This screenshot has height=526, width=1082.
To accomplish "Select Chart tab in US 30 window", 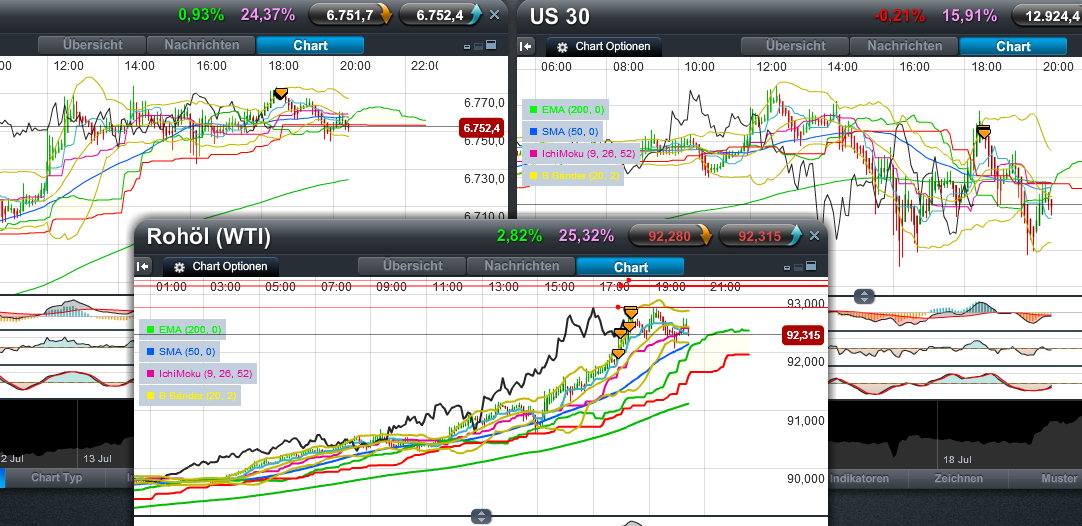I will 1013,46.
